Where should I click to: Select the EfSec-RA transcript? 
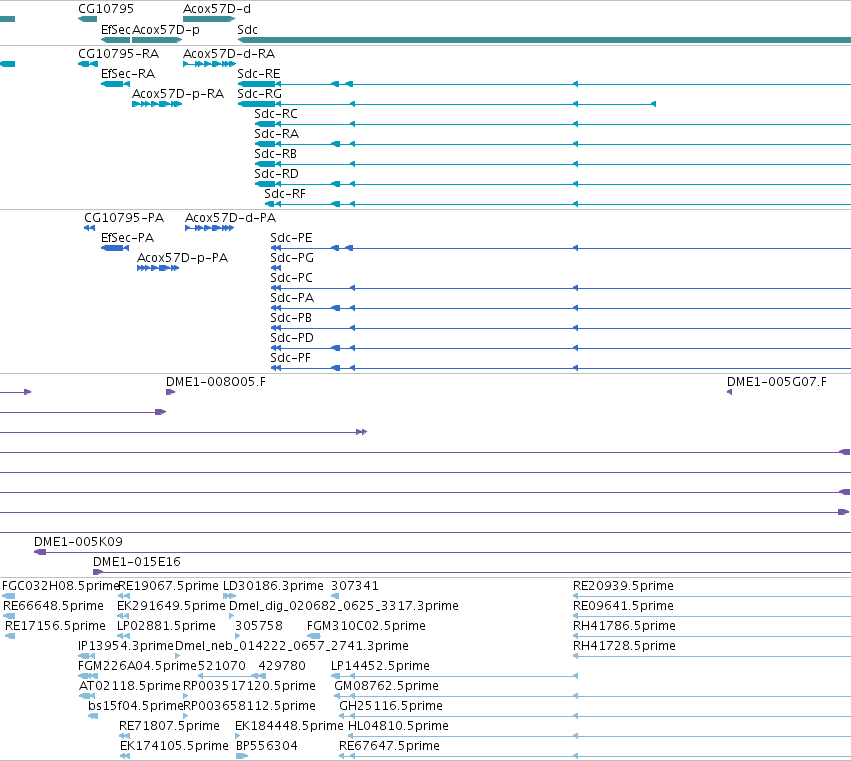[x=116, y=84]
